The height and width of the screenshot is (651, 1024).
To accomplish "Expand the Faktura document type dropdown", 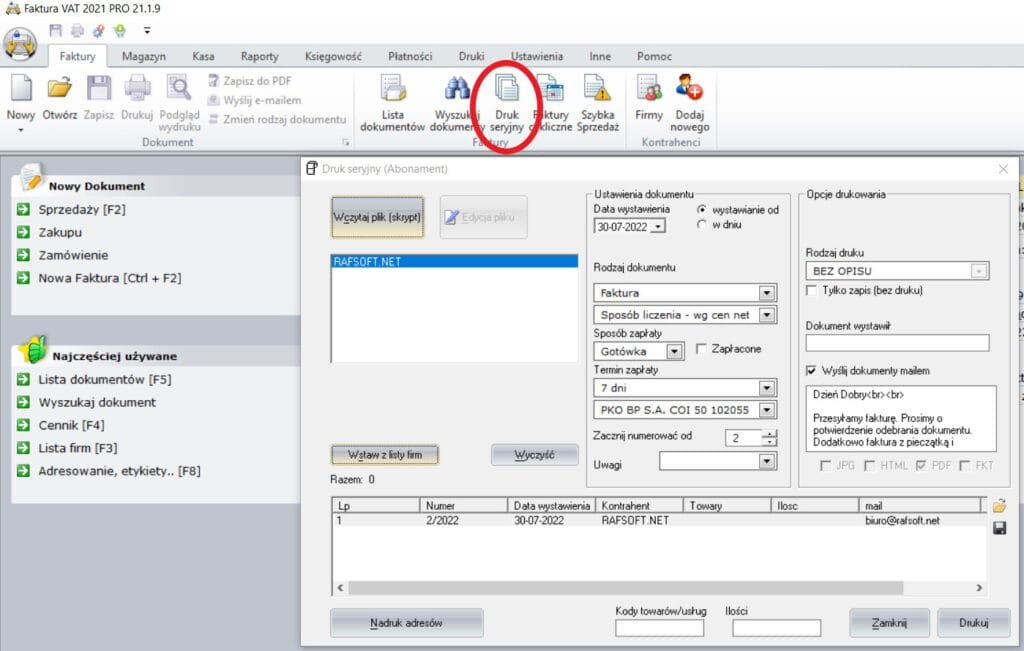I will [x=767, y=294].
